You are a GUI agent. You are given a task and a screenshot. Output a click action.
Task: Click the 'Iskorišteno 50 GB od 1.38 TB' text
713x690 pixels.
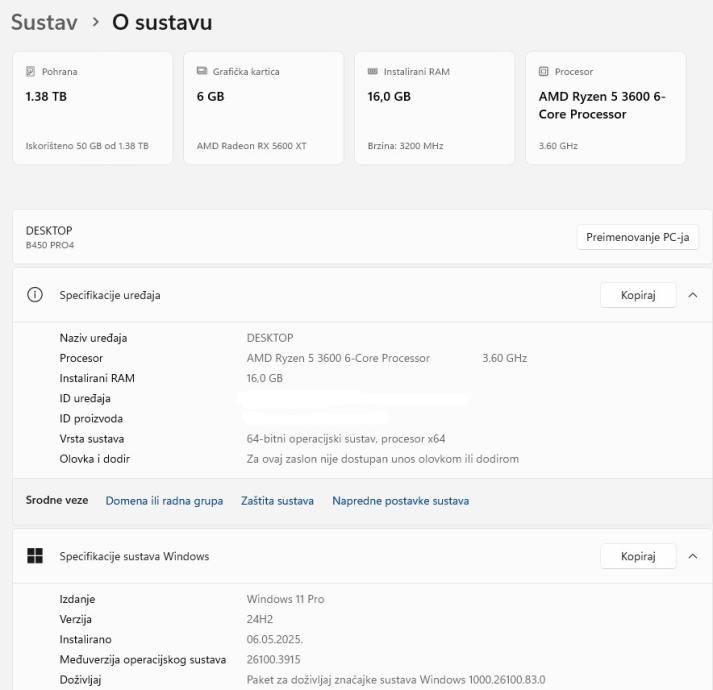(87, 146)
